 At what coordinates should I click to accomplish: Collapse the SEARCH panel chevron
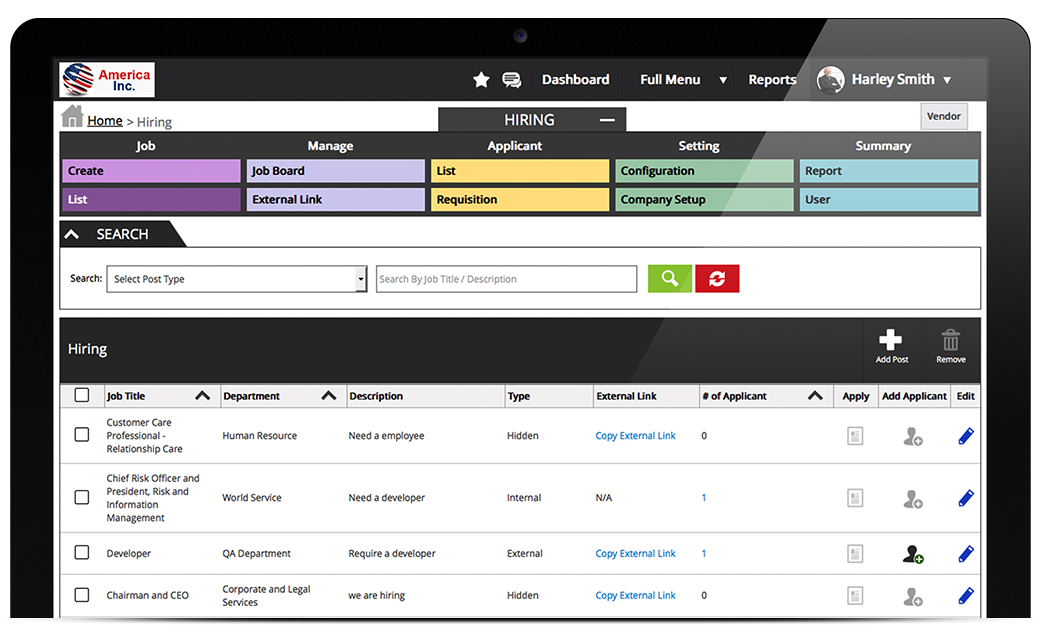point(72,234)
